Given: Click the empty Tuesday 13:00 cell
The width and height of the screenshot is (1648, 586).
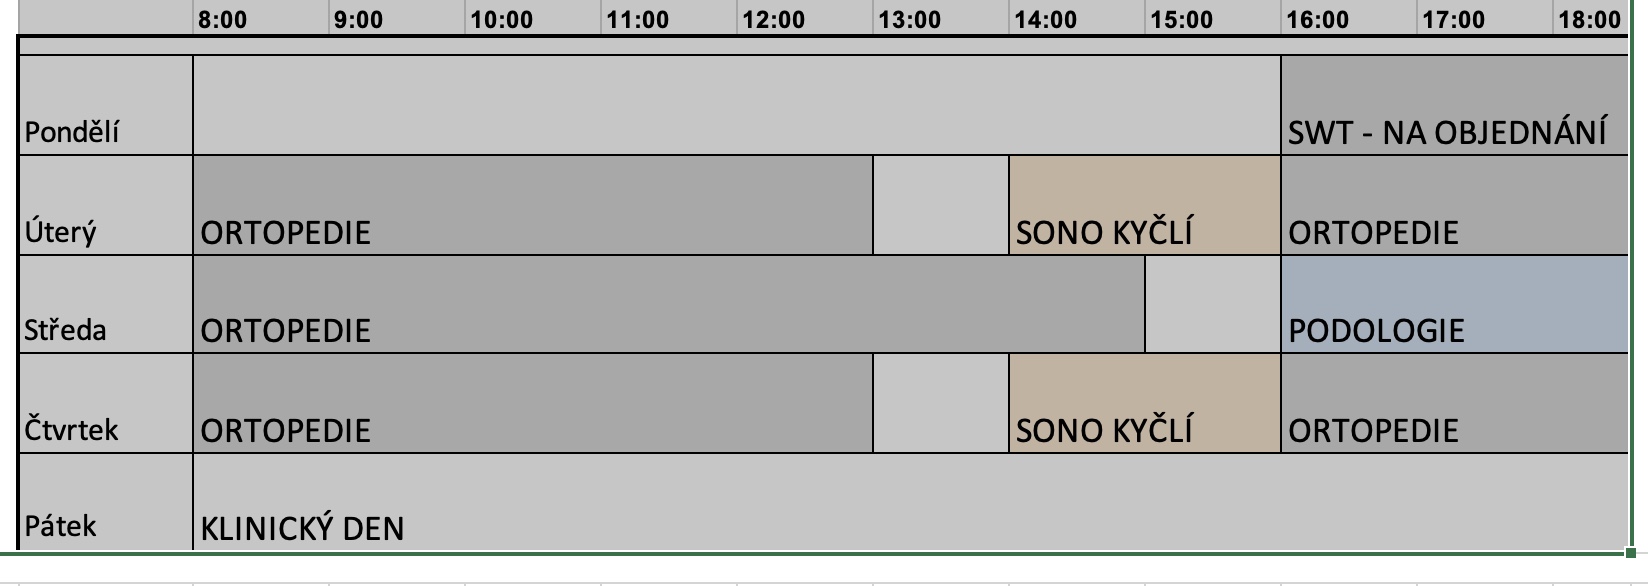Looking at the screenshot, I should pos(940,206).
